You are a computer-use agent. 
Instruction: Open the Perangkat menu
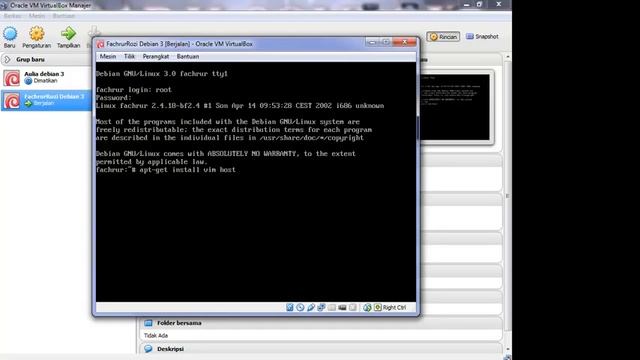(x=156, y=56)
